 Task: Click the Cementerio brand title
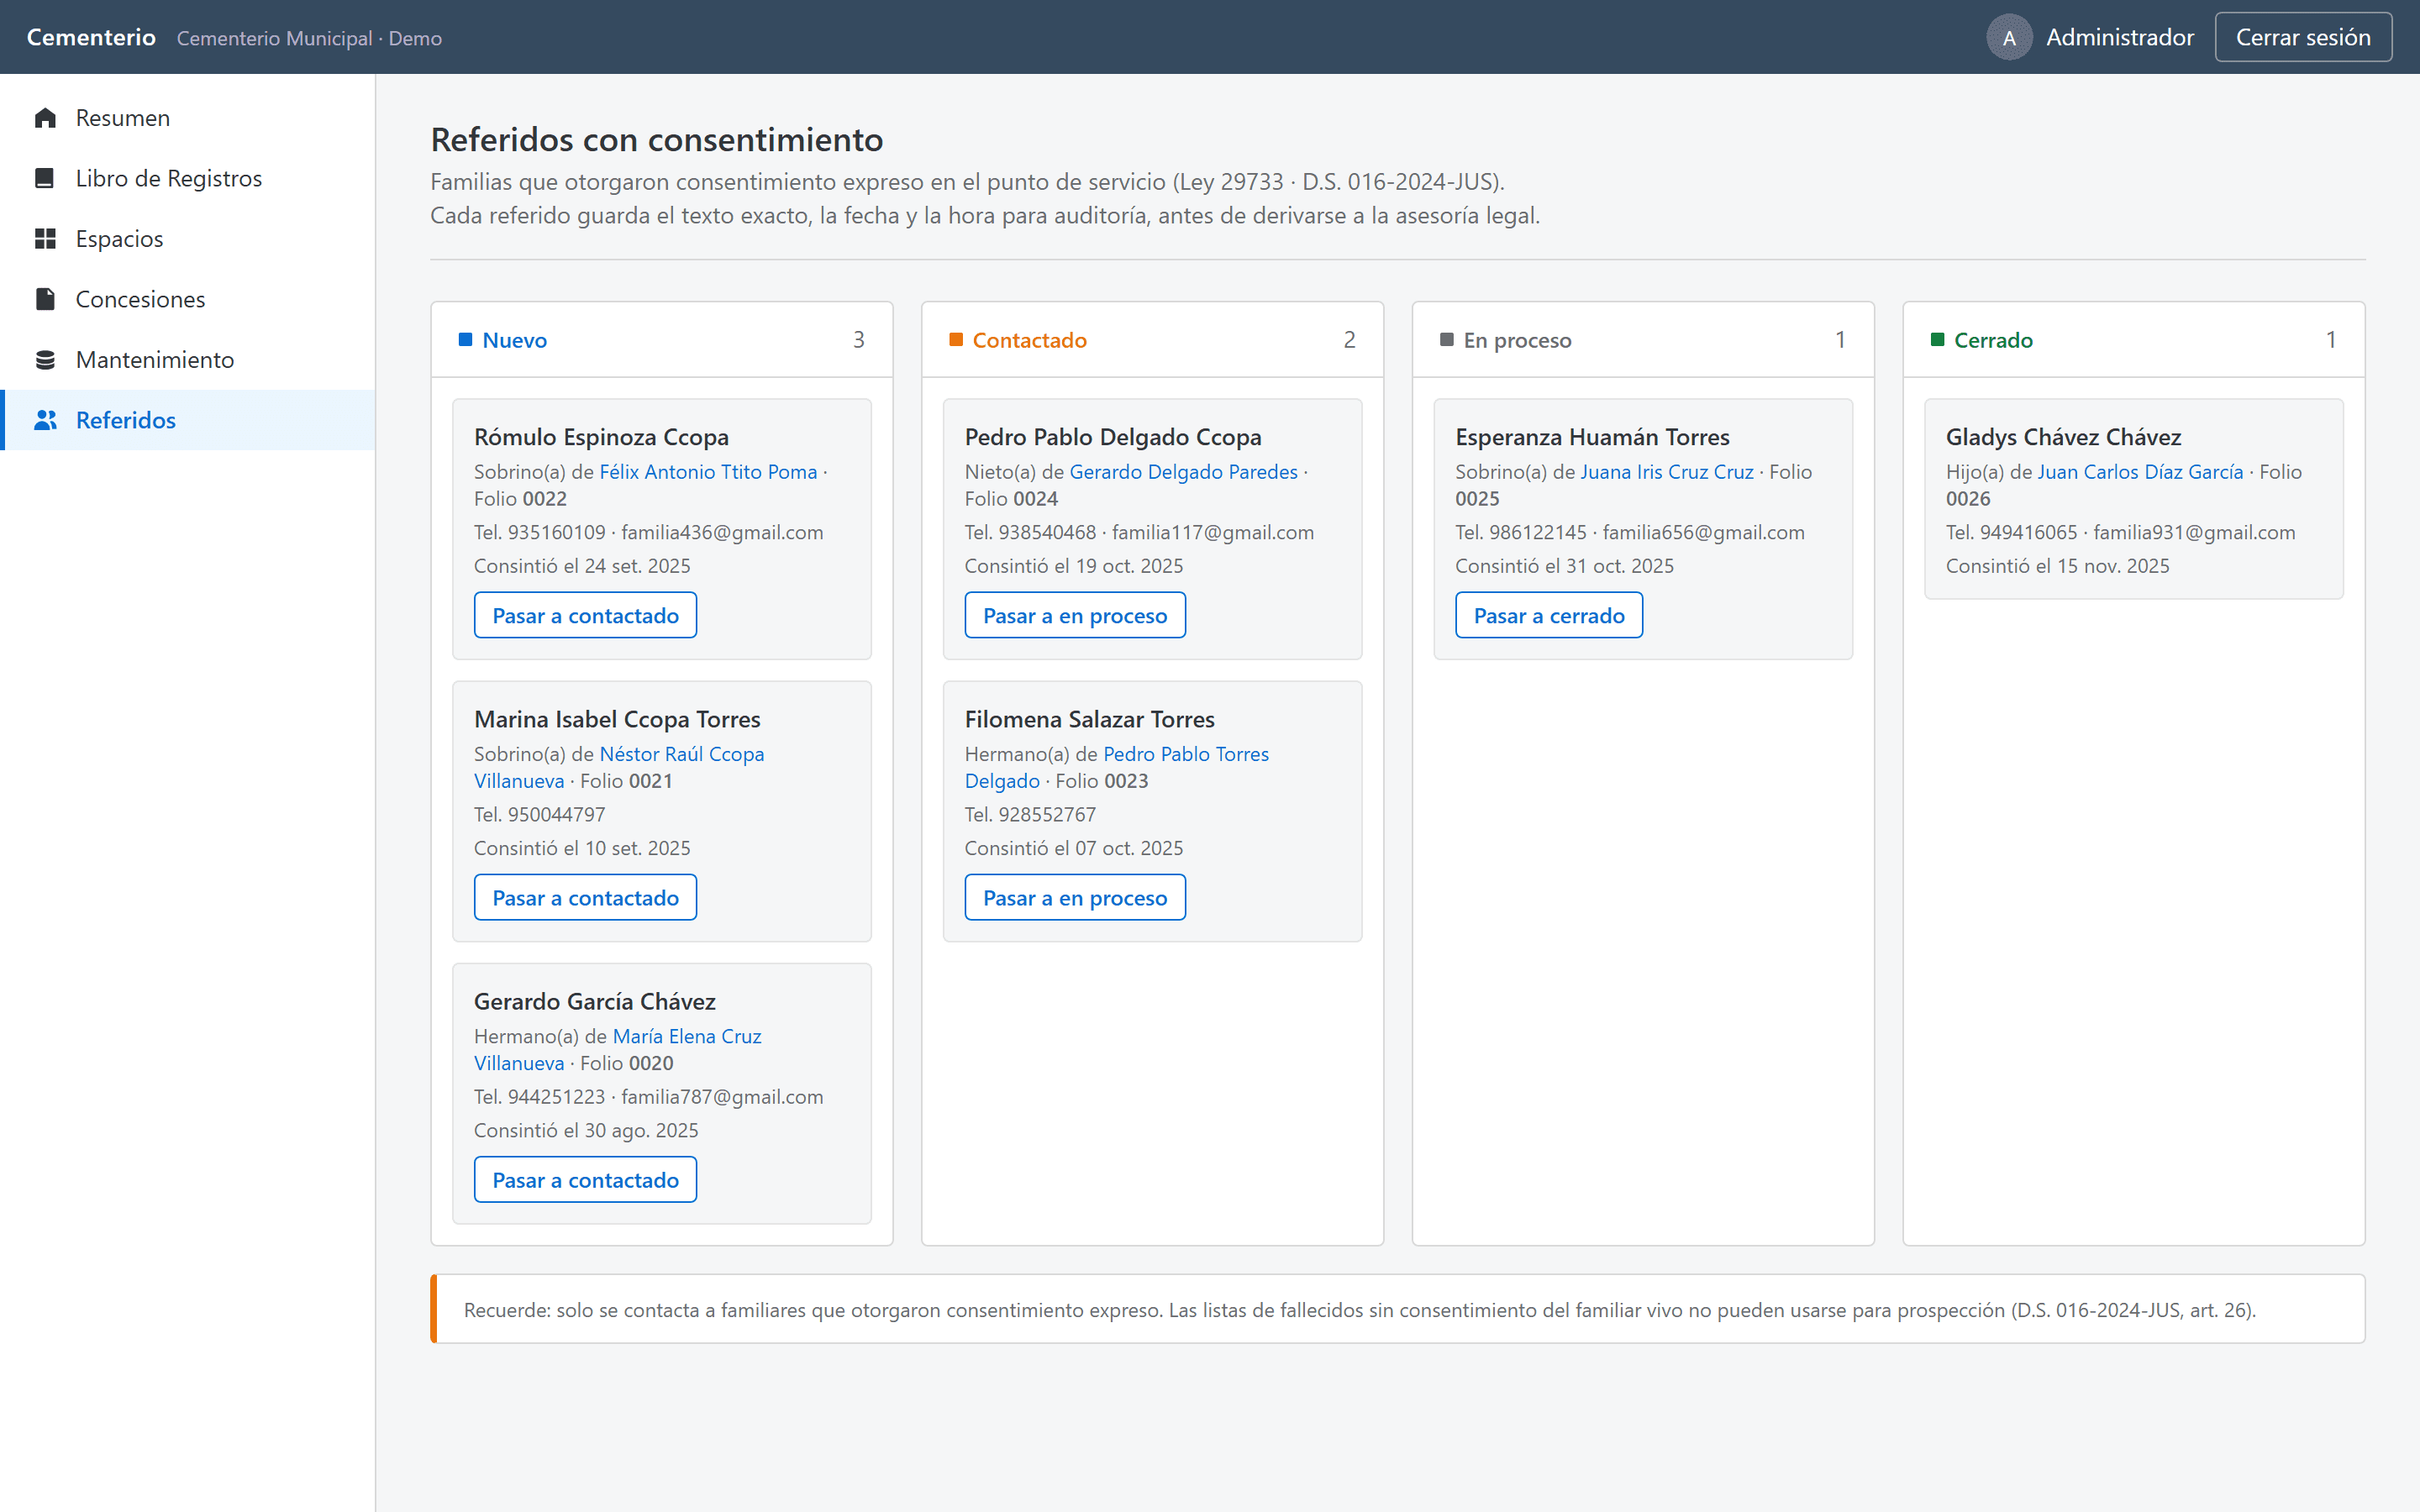point(91,37)
